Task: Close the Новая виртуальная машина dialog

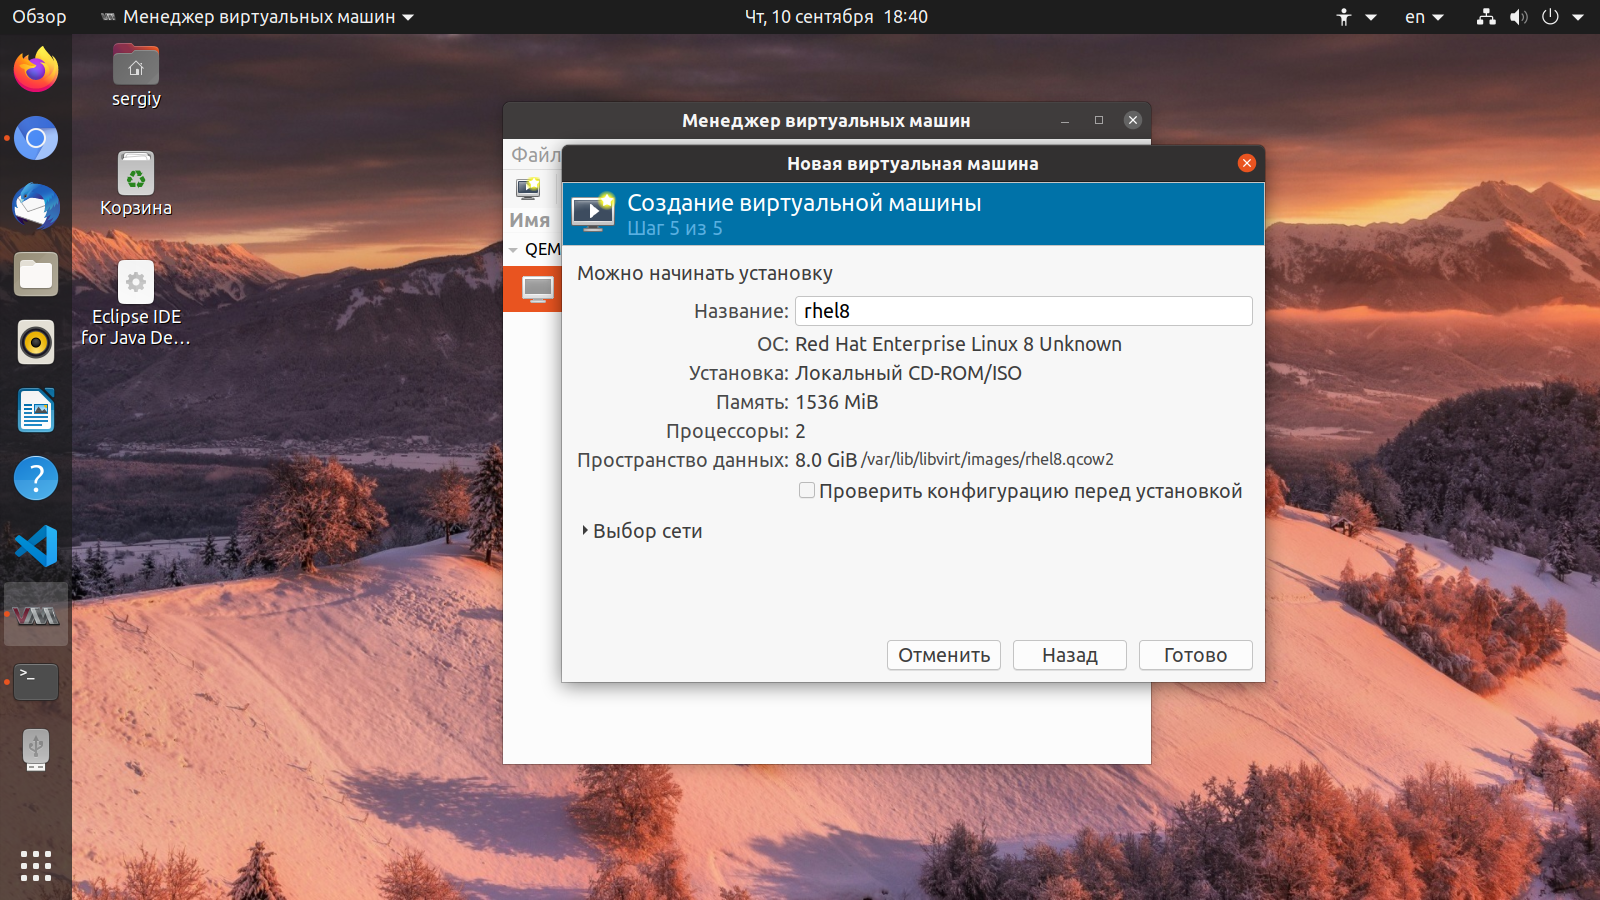Action: click(1246, 163)
